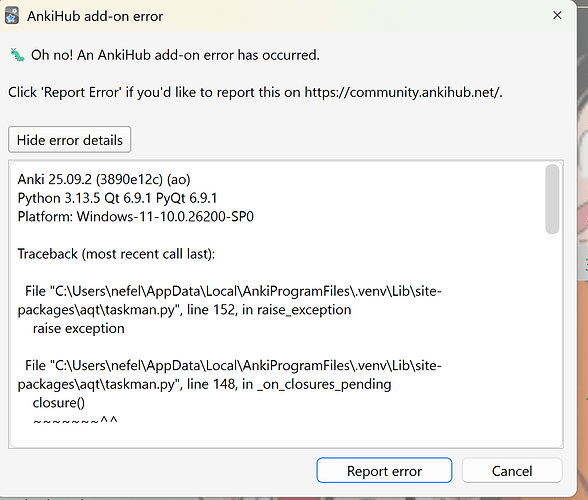588x500 pixels.
Task: Click the green bug emoji icon
Action: coord(17,55)
